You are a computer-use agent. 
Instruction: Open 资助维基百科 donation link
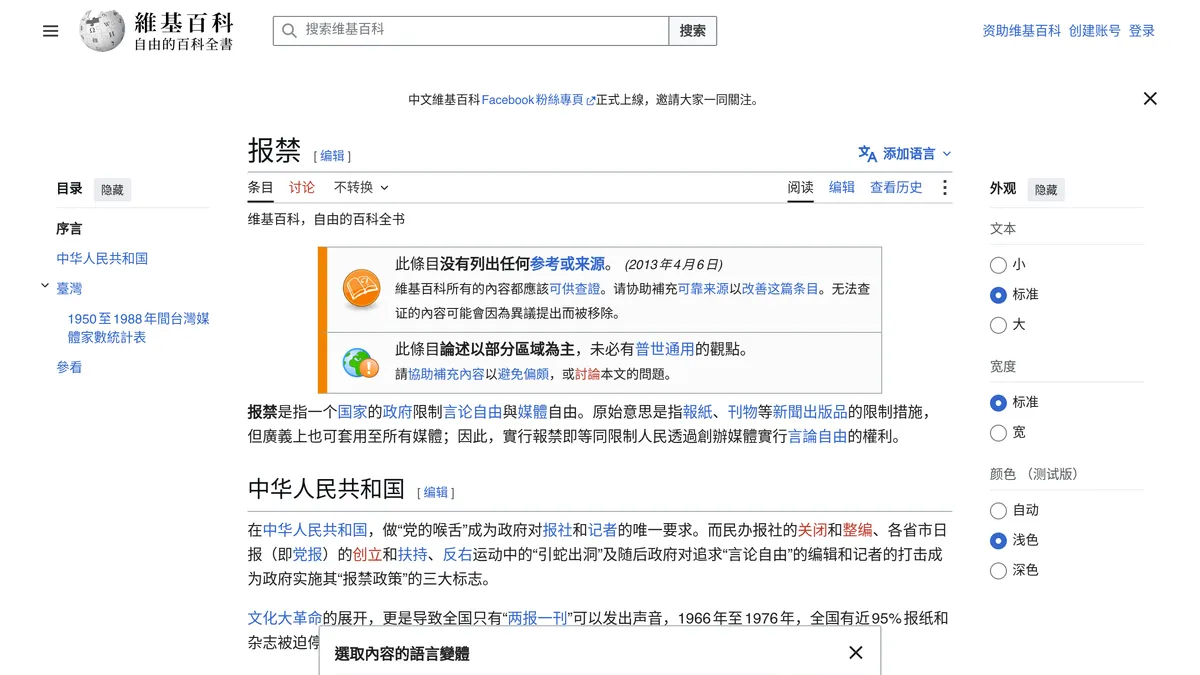click(x=1022, y=31)
